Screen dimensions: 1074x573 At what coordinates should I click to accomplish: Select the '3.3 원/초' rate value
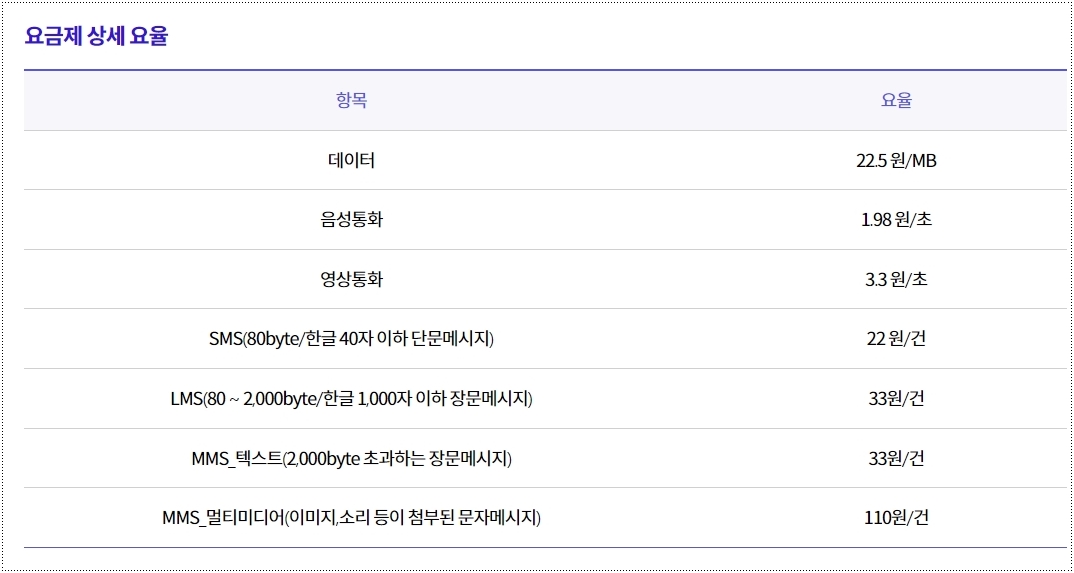pos(896,280)
